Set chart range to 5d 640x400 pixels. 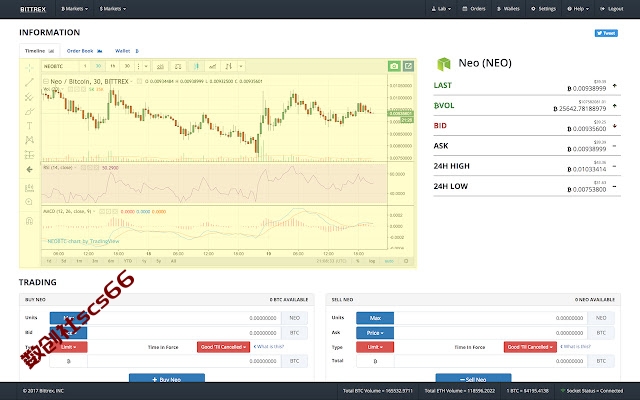[64, 261]
